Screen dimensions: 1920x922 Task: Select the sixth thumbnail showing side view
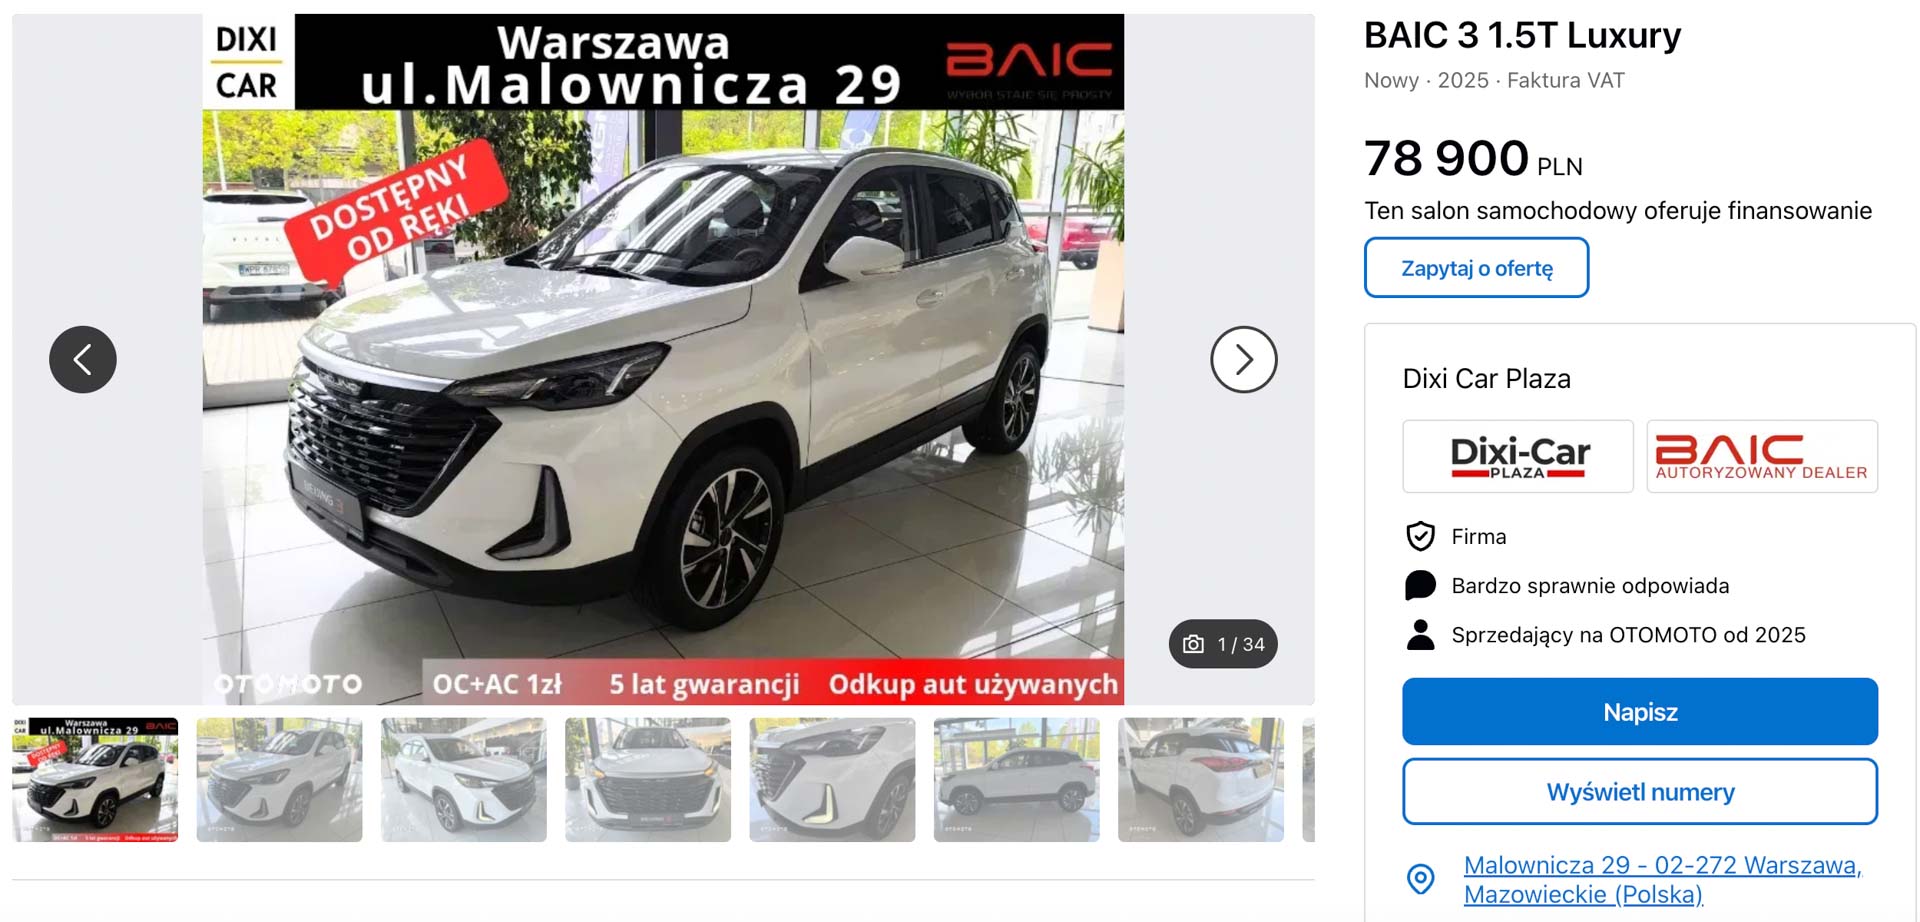click(x=1016, y=779)
